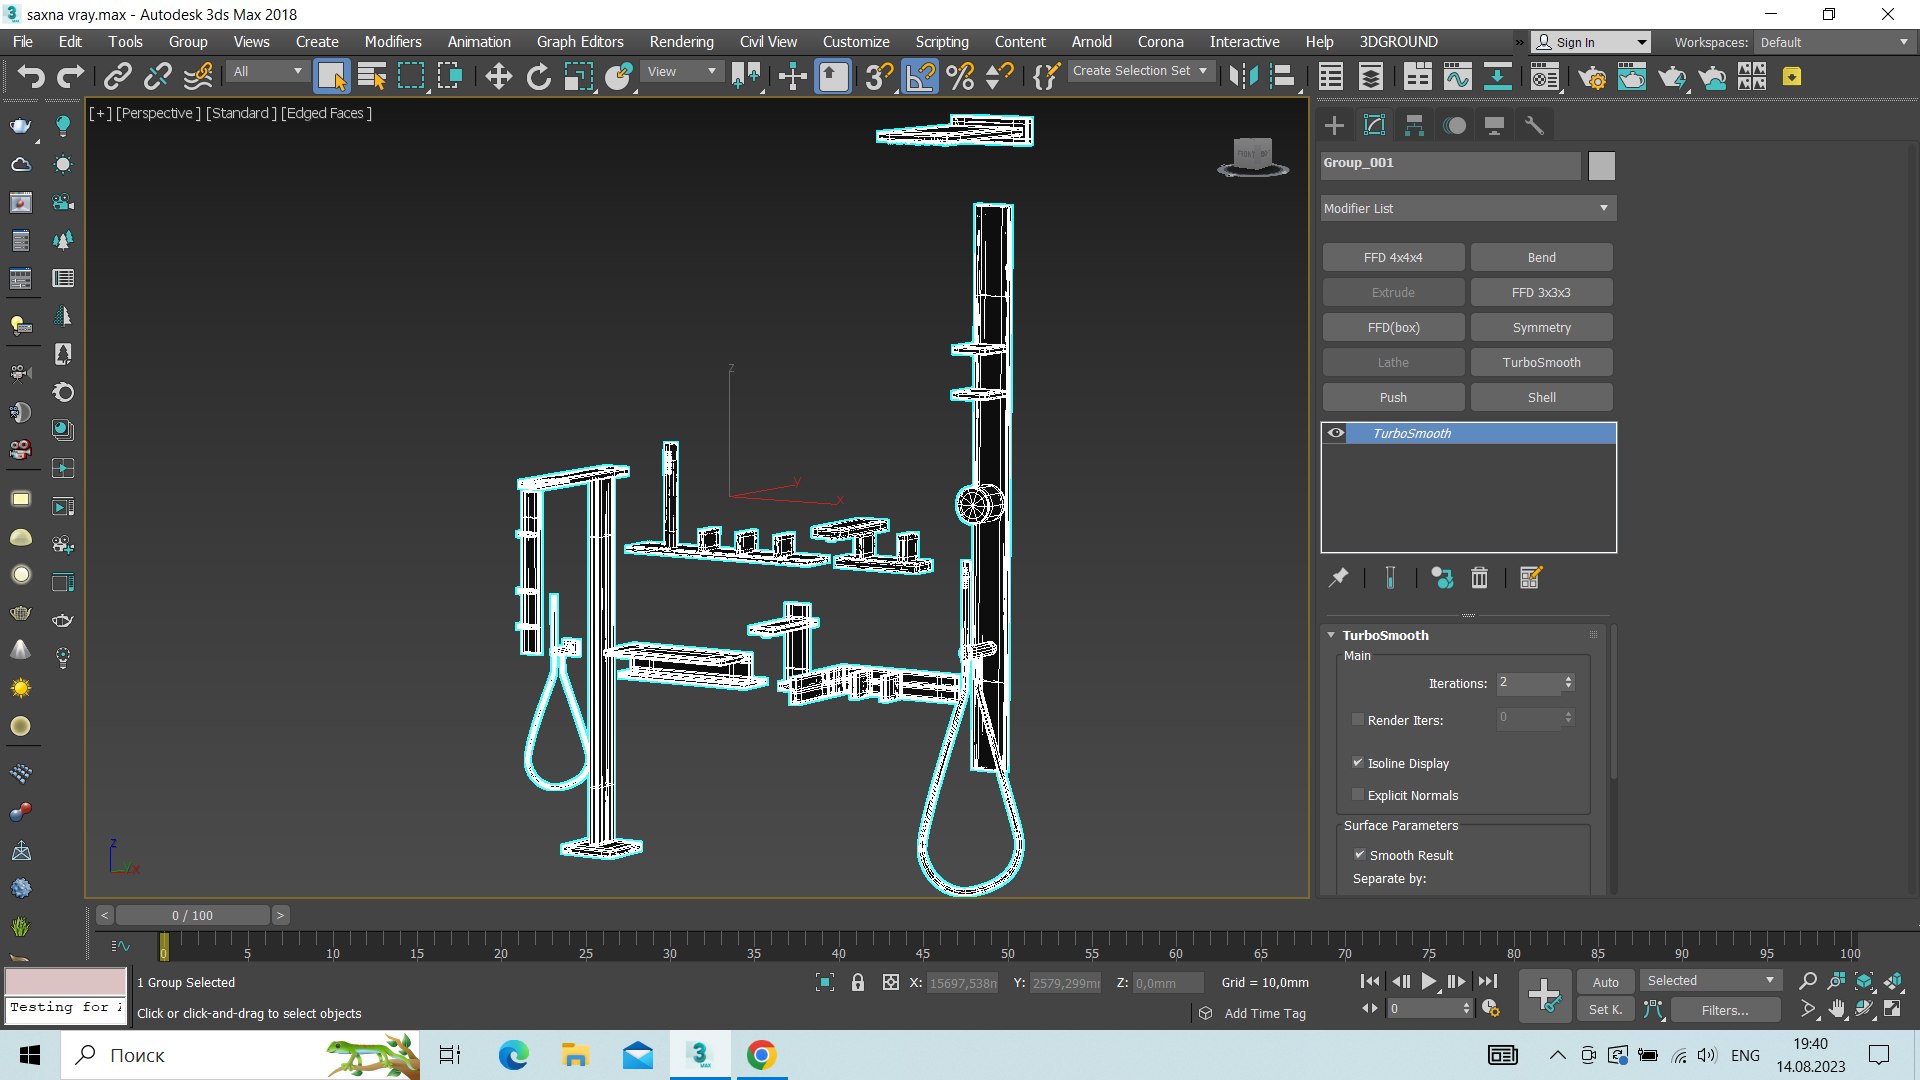Open Select by Name list icon

372,76
